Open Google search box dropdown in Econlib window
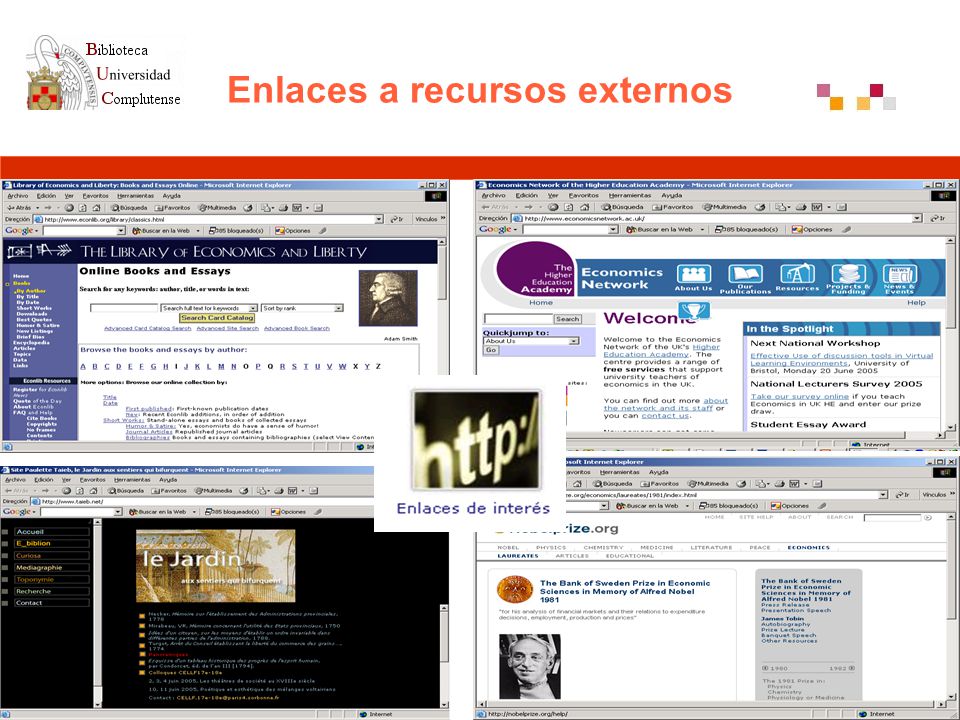Screen dimensions: 960x720 (x=121, y=231)
